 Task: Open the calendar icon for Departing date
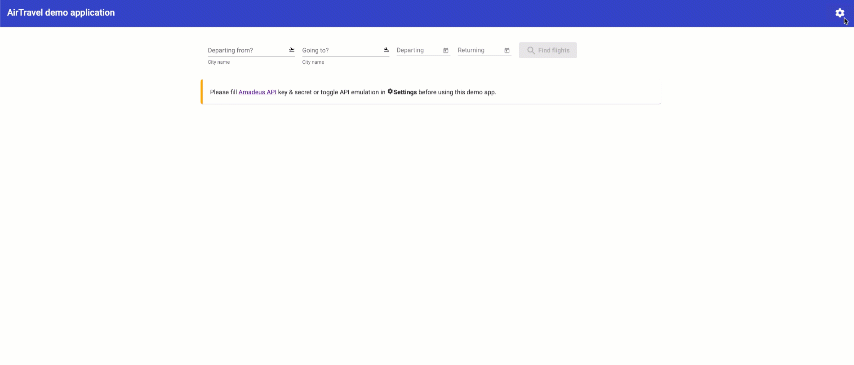click(x=446, y=50)
